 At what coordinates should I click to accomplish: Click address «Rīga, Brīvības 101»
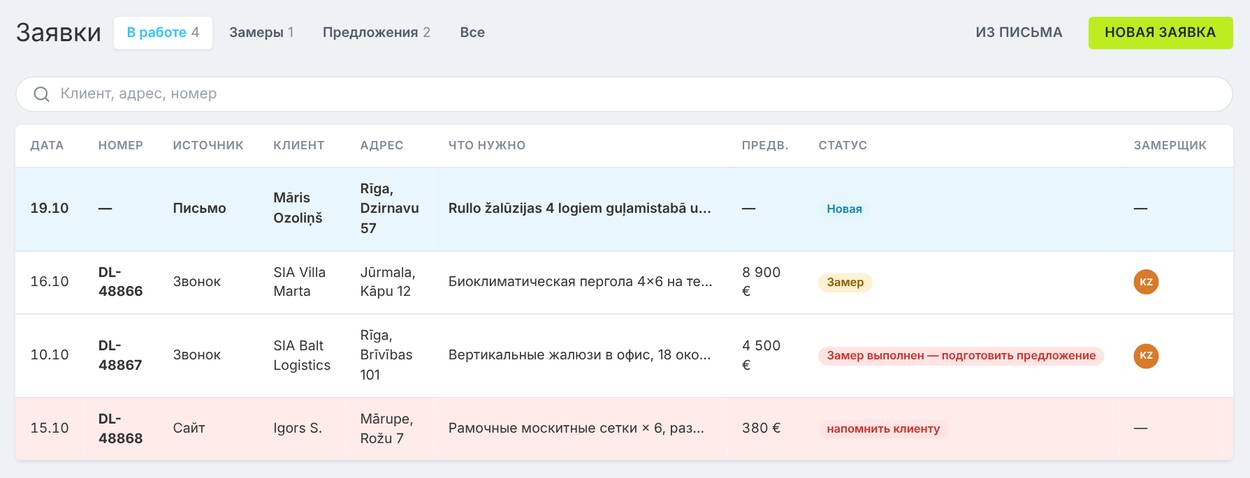387,355
